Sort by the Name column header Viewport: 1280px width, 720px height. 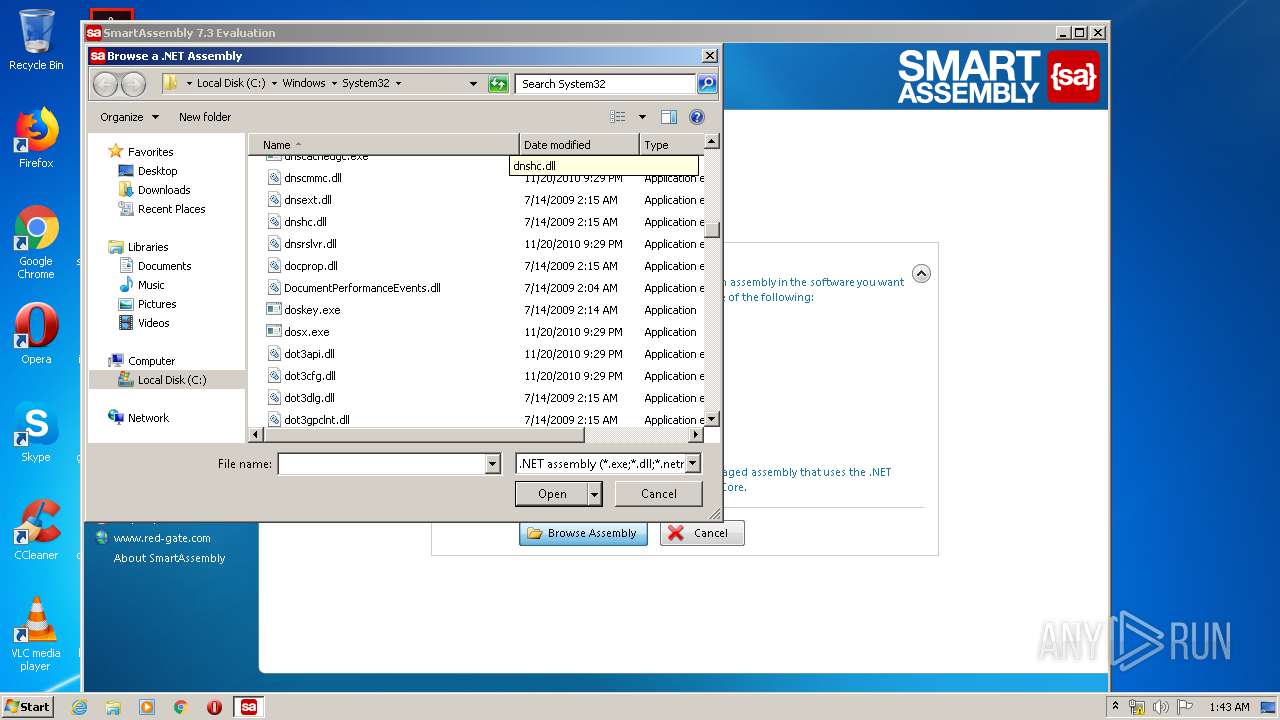click(384, 145)
